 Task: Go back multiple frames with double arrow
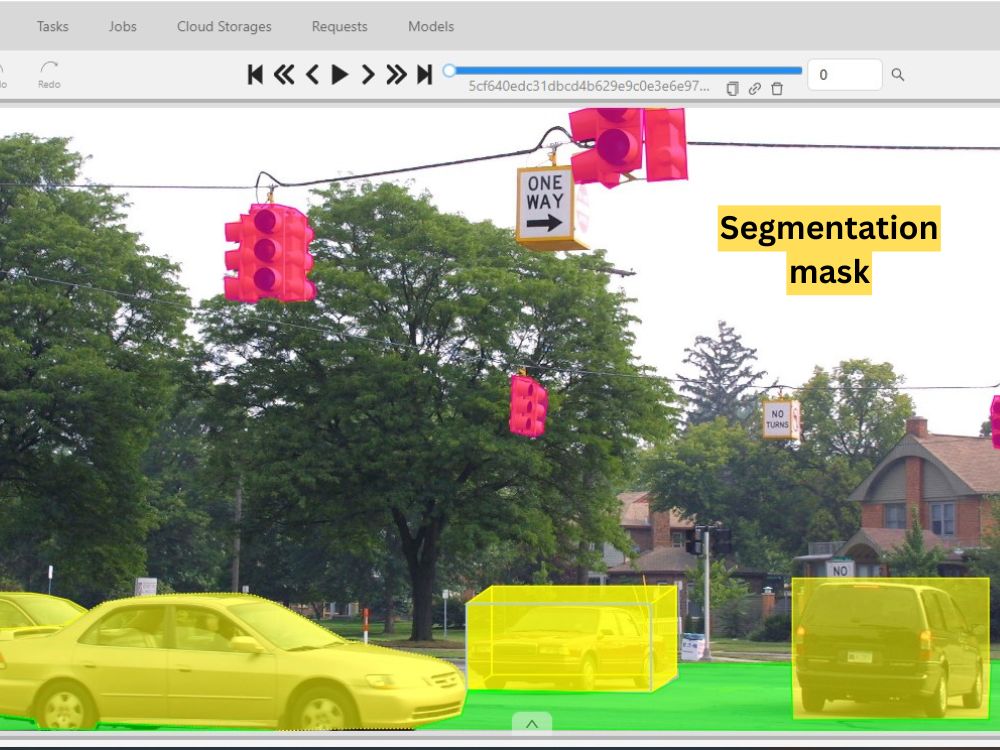pos(284,75)
